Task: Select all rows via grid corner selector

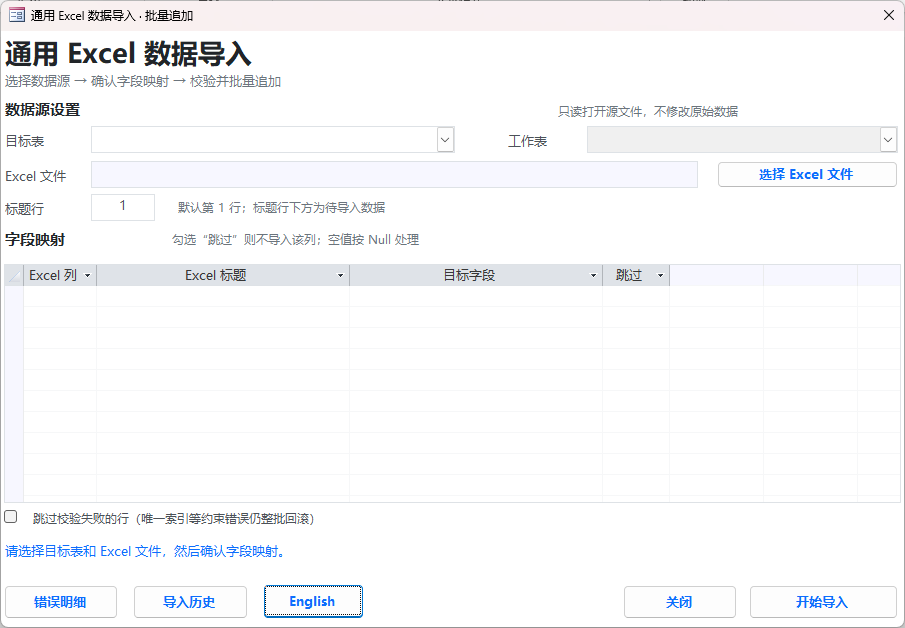Action: 14,275
